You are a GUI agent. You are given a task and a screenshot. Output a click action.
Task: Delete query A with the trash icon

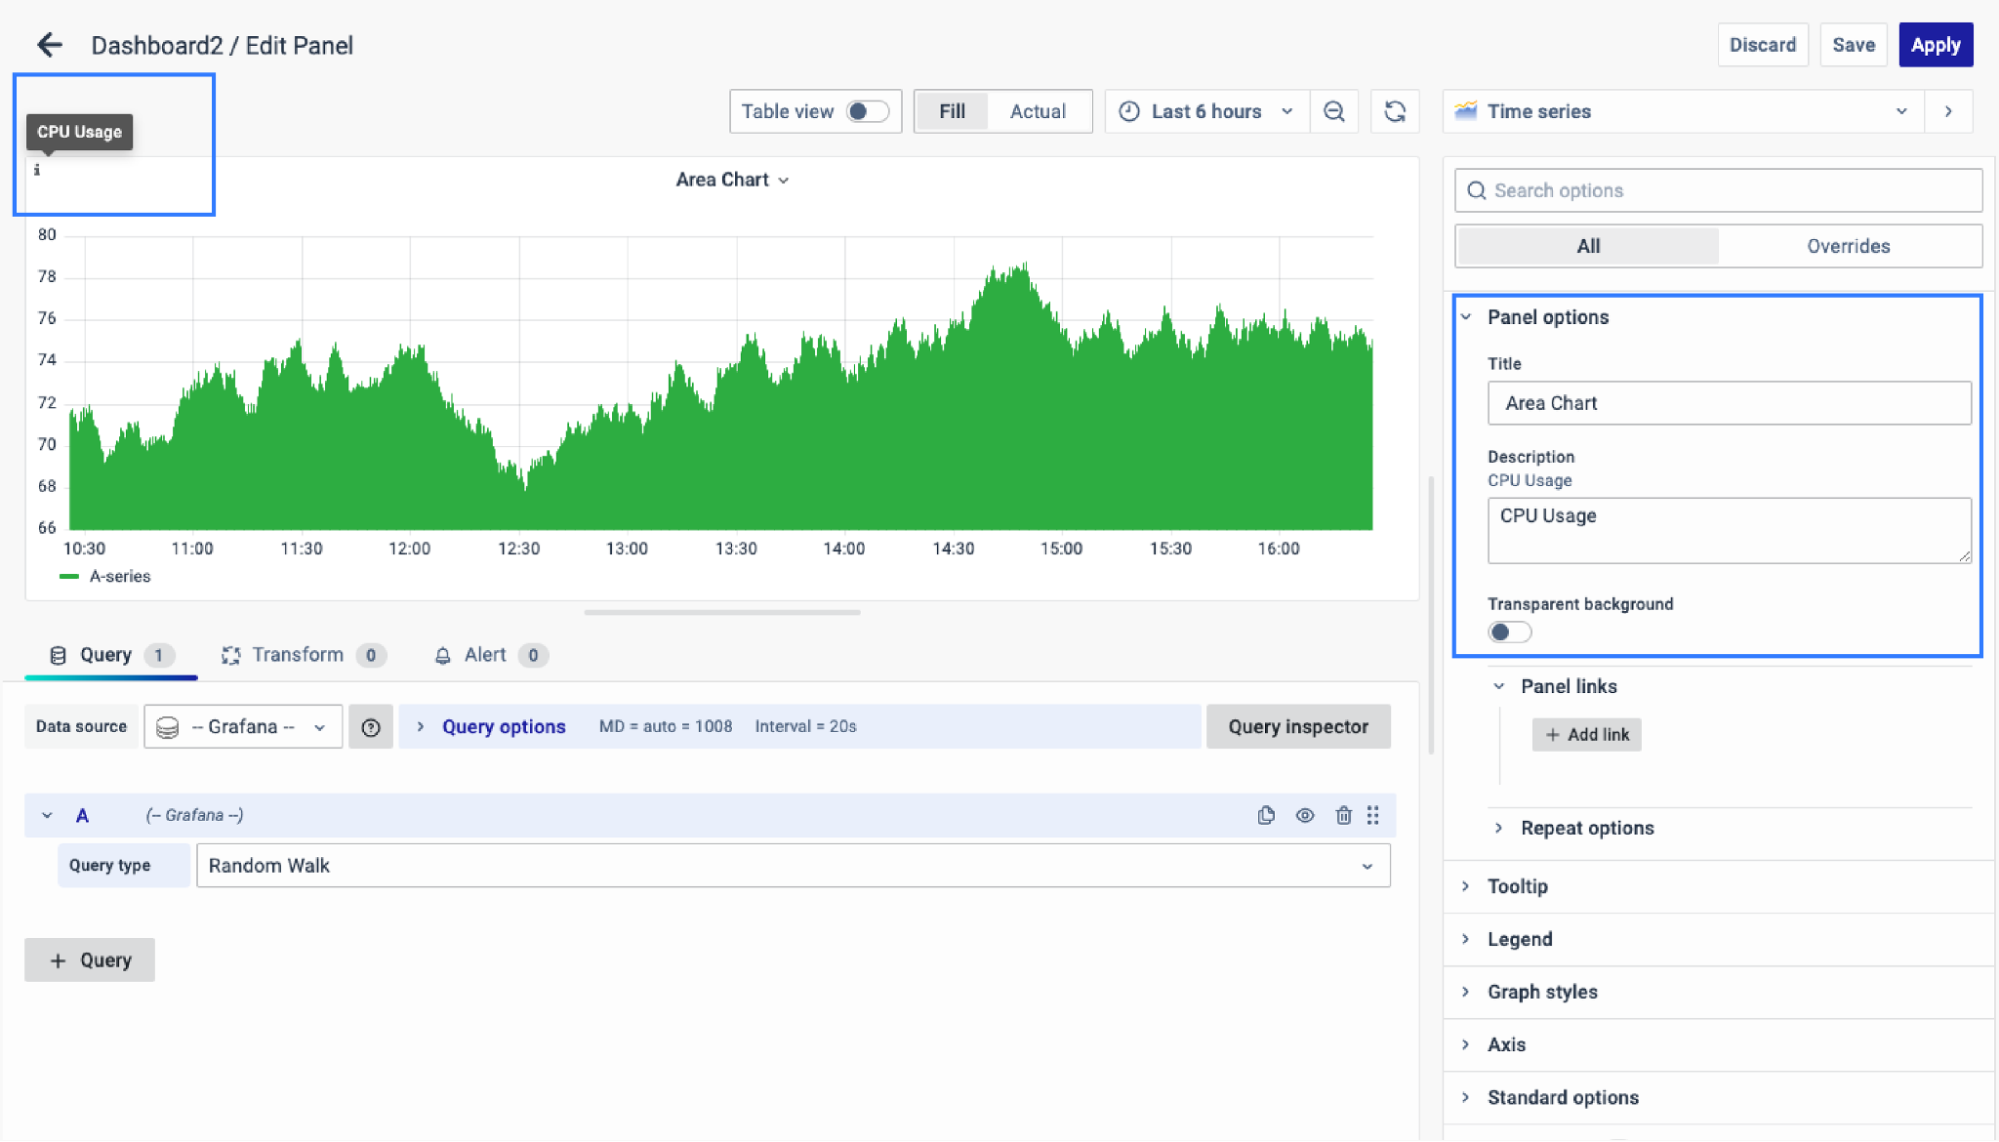[1343, 815]
